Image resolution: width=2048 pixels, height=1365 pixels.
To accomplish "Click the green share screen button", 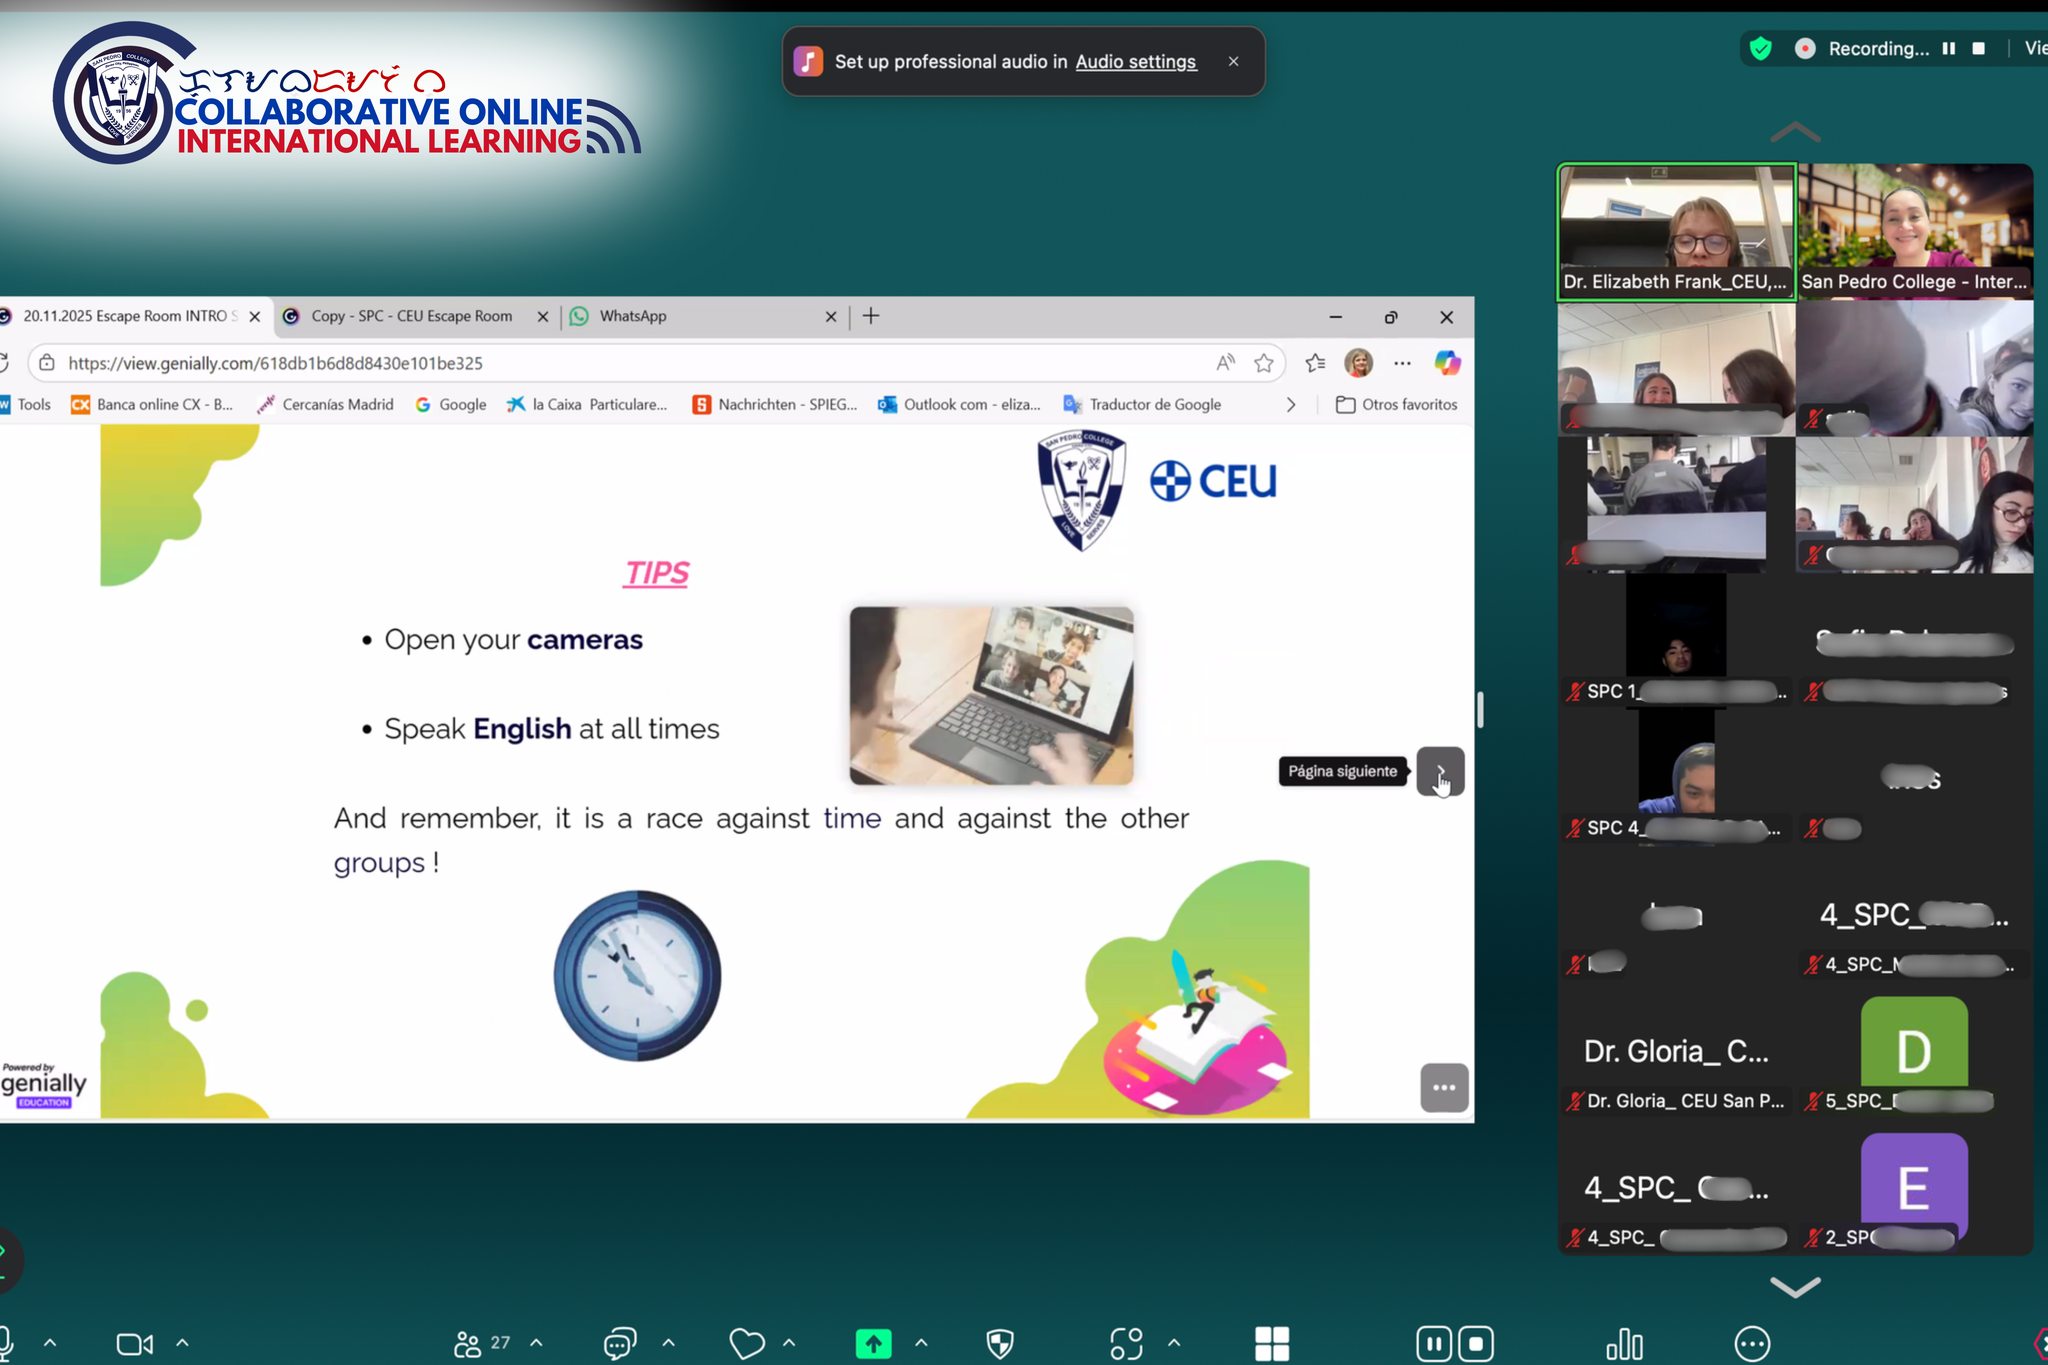I will (873, 1343).
